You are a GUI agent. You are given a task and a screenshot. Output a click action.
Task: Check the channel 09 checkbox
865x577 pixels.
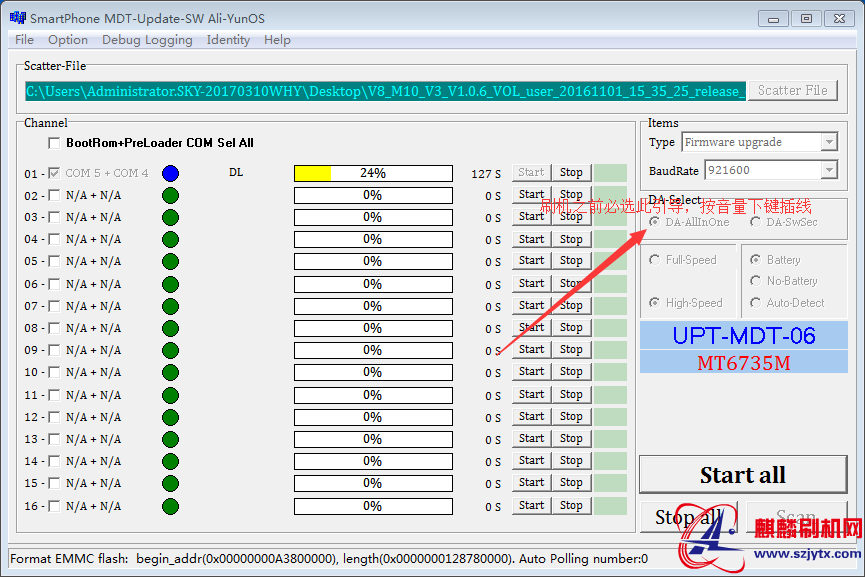tap(54, 350)
